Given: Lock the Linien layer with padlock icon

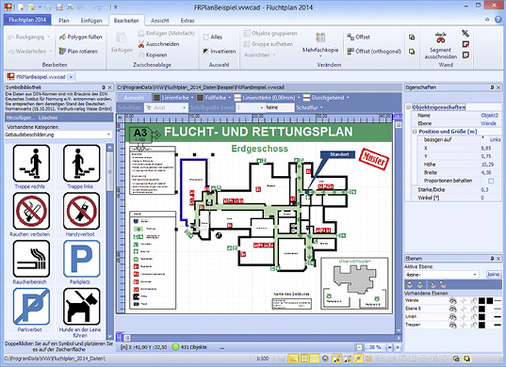Looking at the screenshot, I should coord(473,317).
